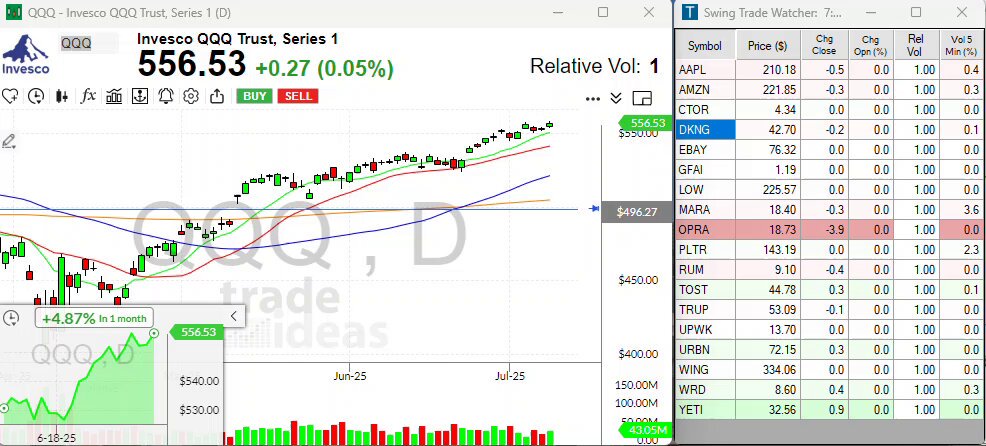Click the green BUY button
This screenshot has width=986, height=446.
254,96
